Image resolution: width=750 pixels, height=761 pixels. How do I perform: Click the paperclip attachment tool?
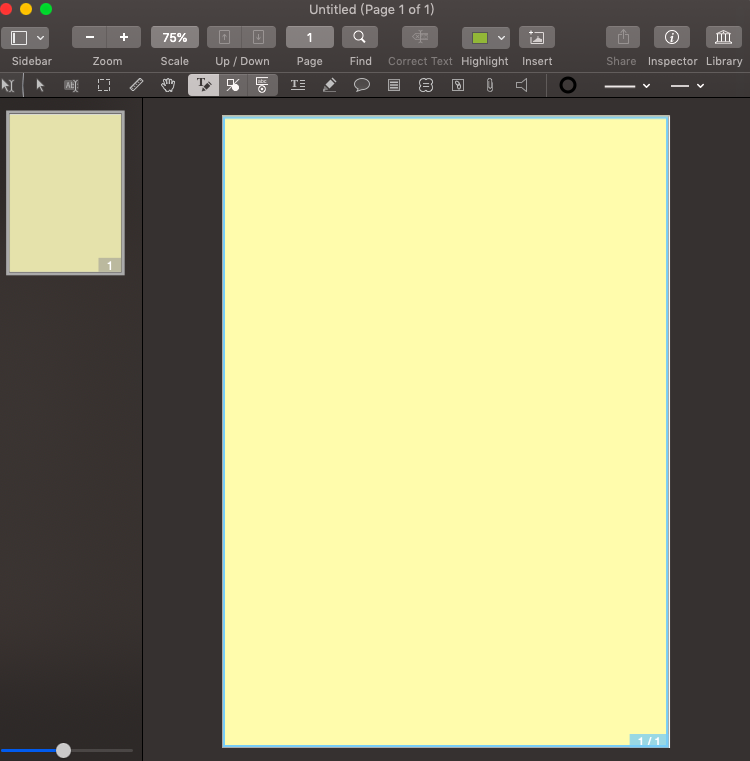point(490,85)
